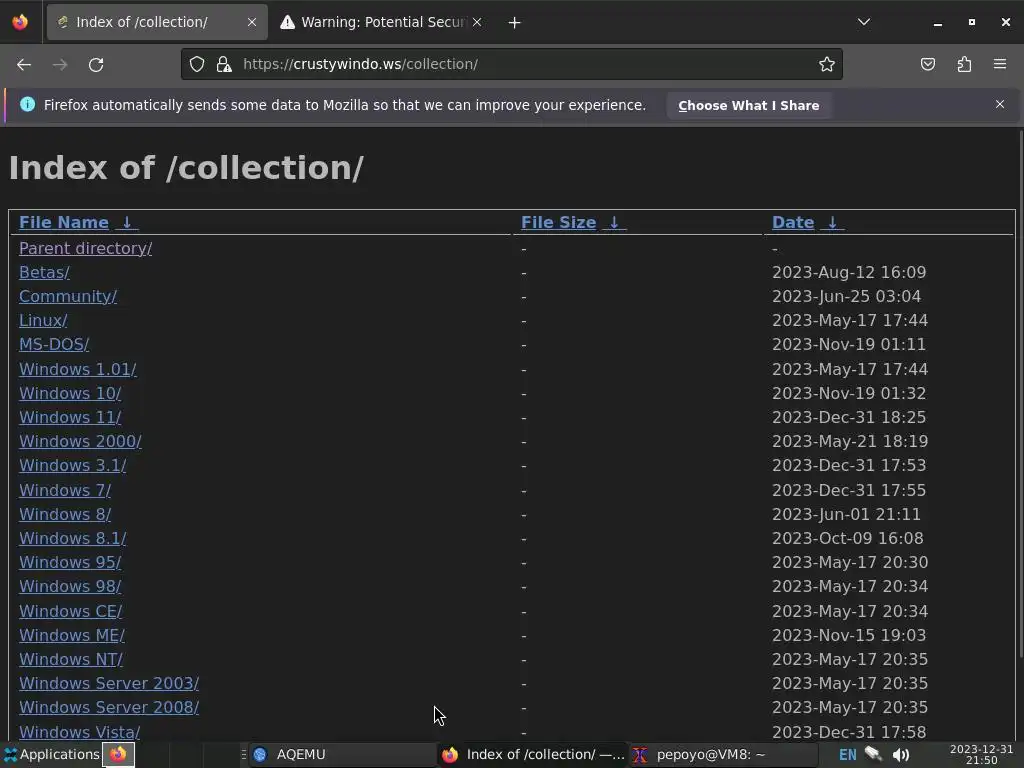Dismiss the Firefox data notification bar

pos(1000,104)
